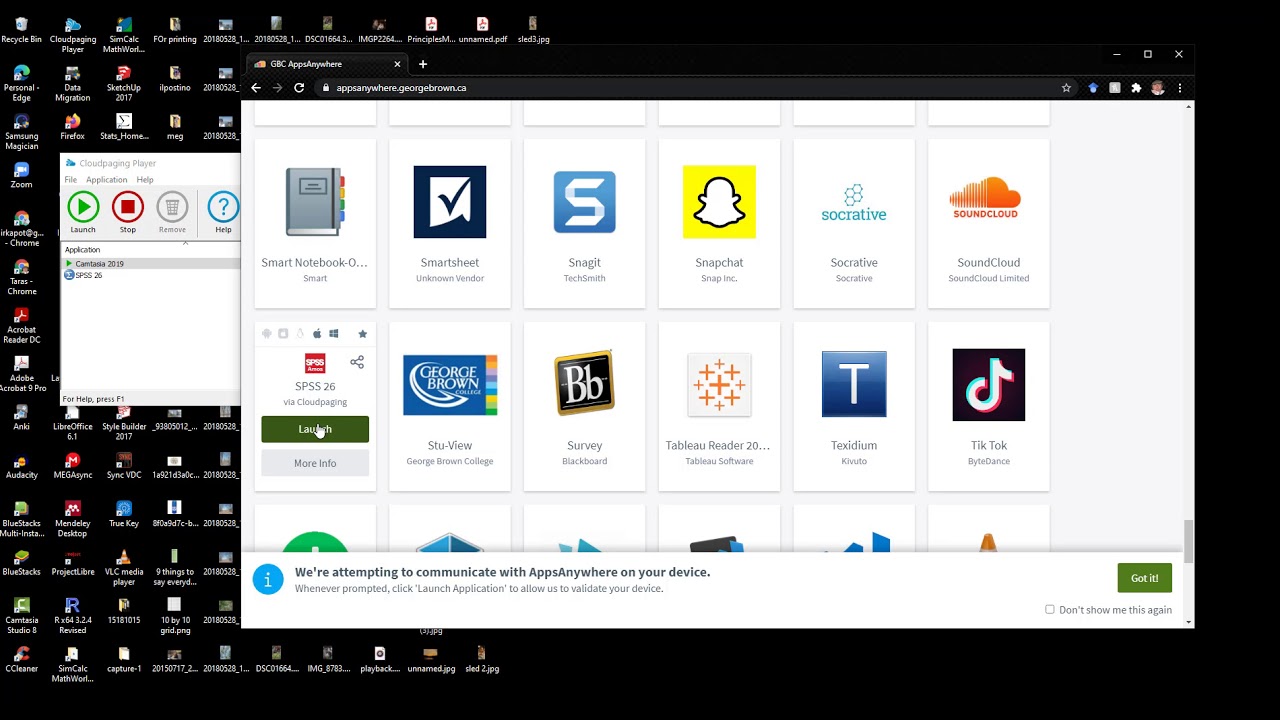Click the browser back arrow
Viewport: 1280px width, 720px height.
click(256, 88)
